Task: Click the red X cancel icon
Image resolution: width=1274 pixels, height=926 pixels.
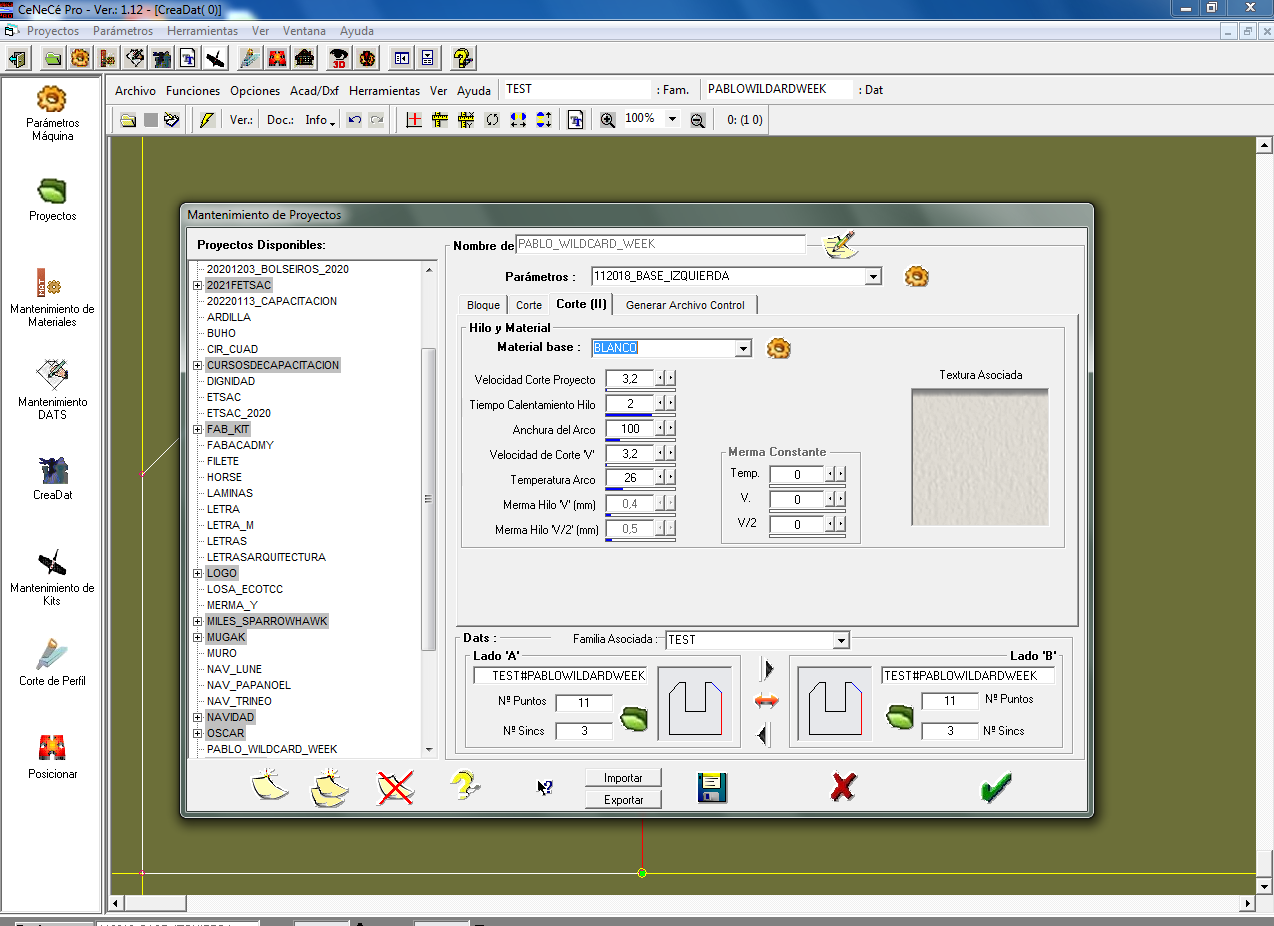Action: pos(843,787)
